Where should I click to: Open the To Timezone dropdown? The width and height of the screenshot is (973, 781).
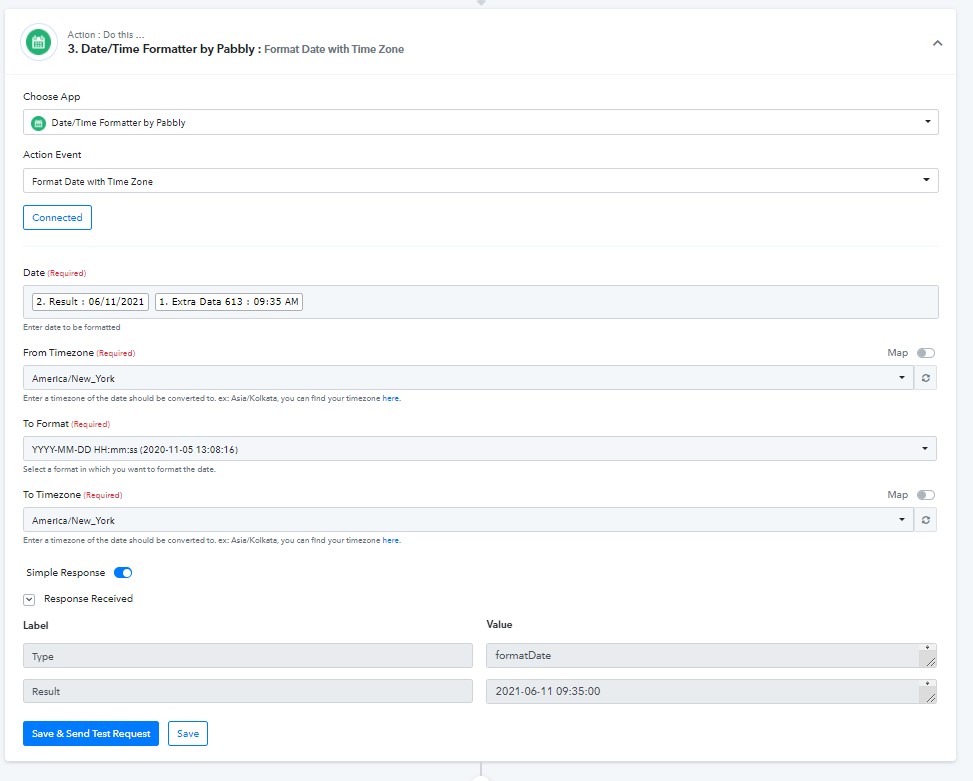(468, 520)
